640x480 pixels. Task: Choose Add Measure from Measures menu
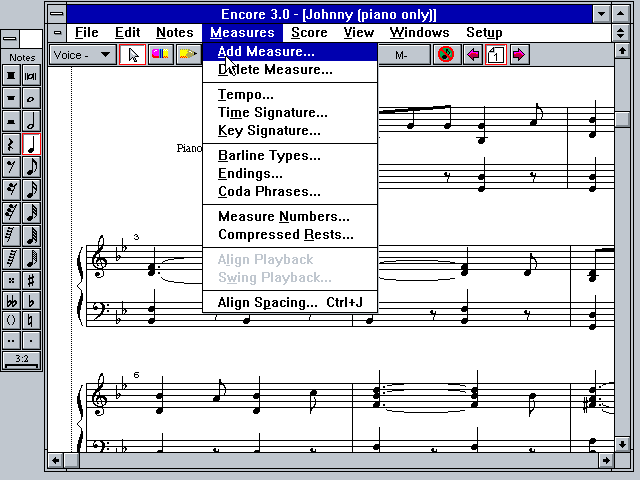[x=266, y=51]
